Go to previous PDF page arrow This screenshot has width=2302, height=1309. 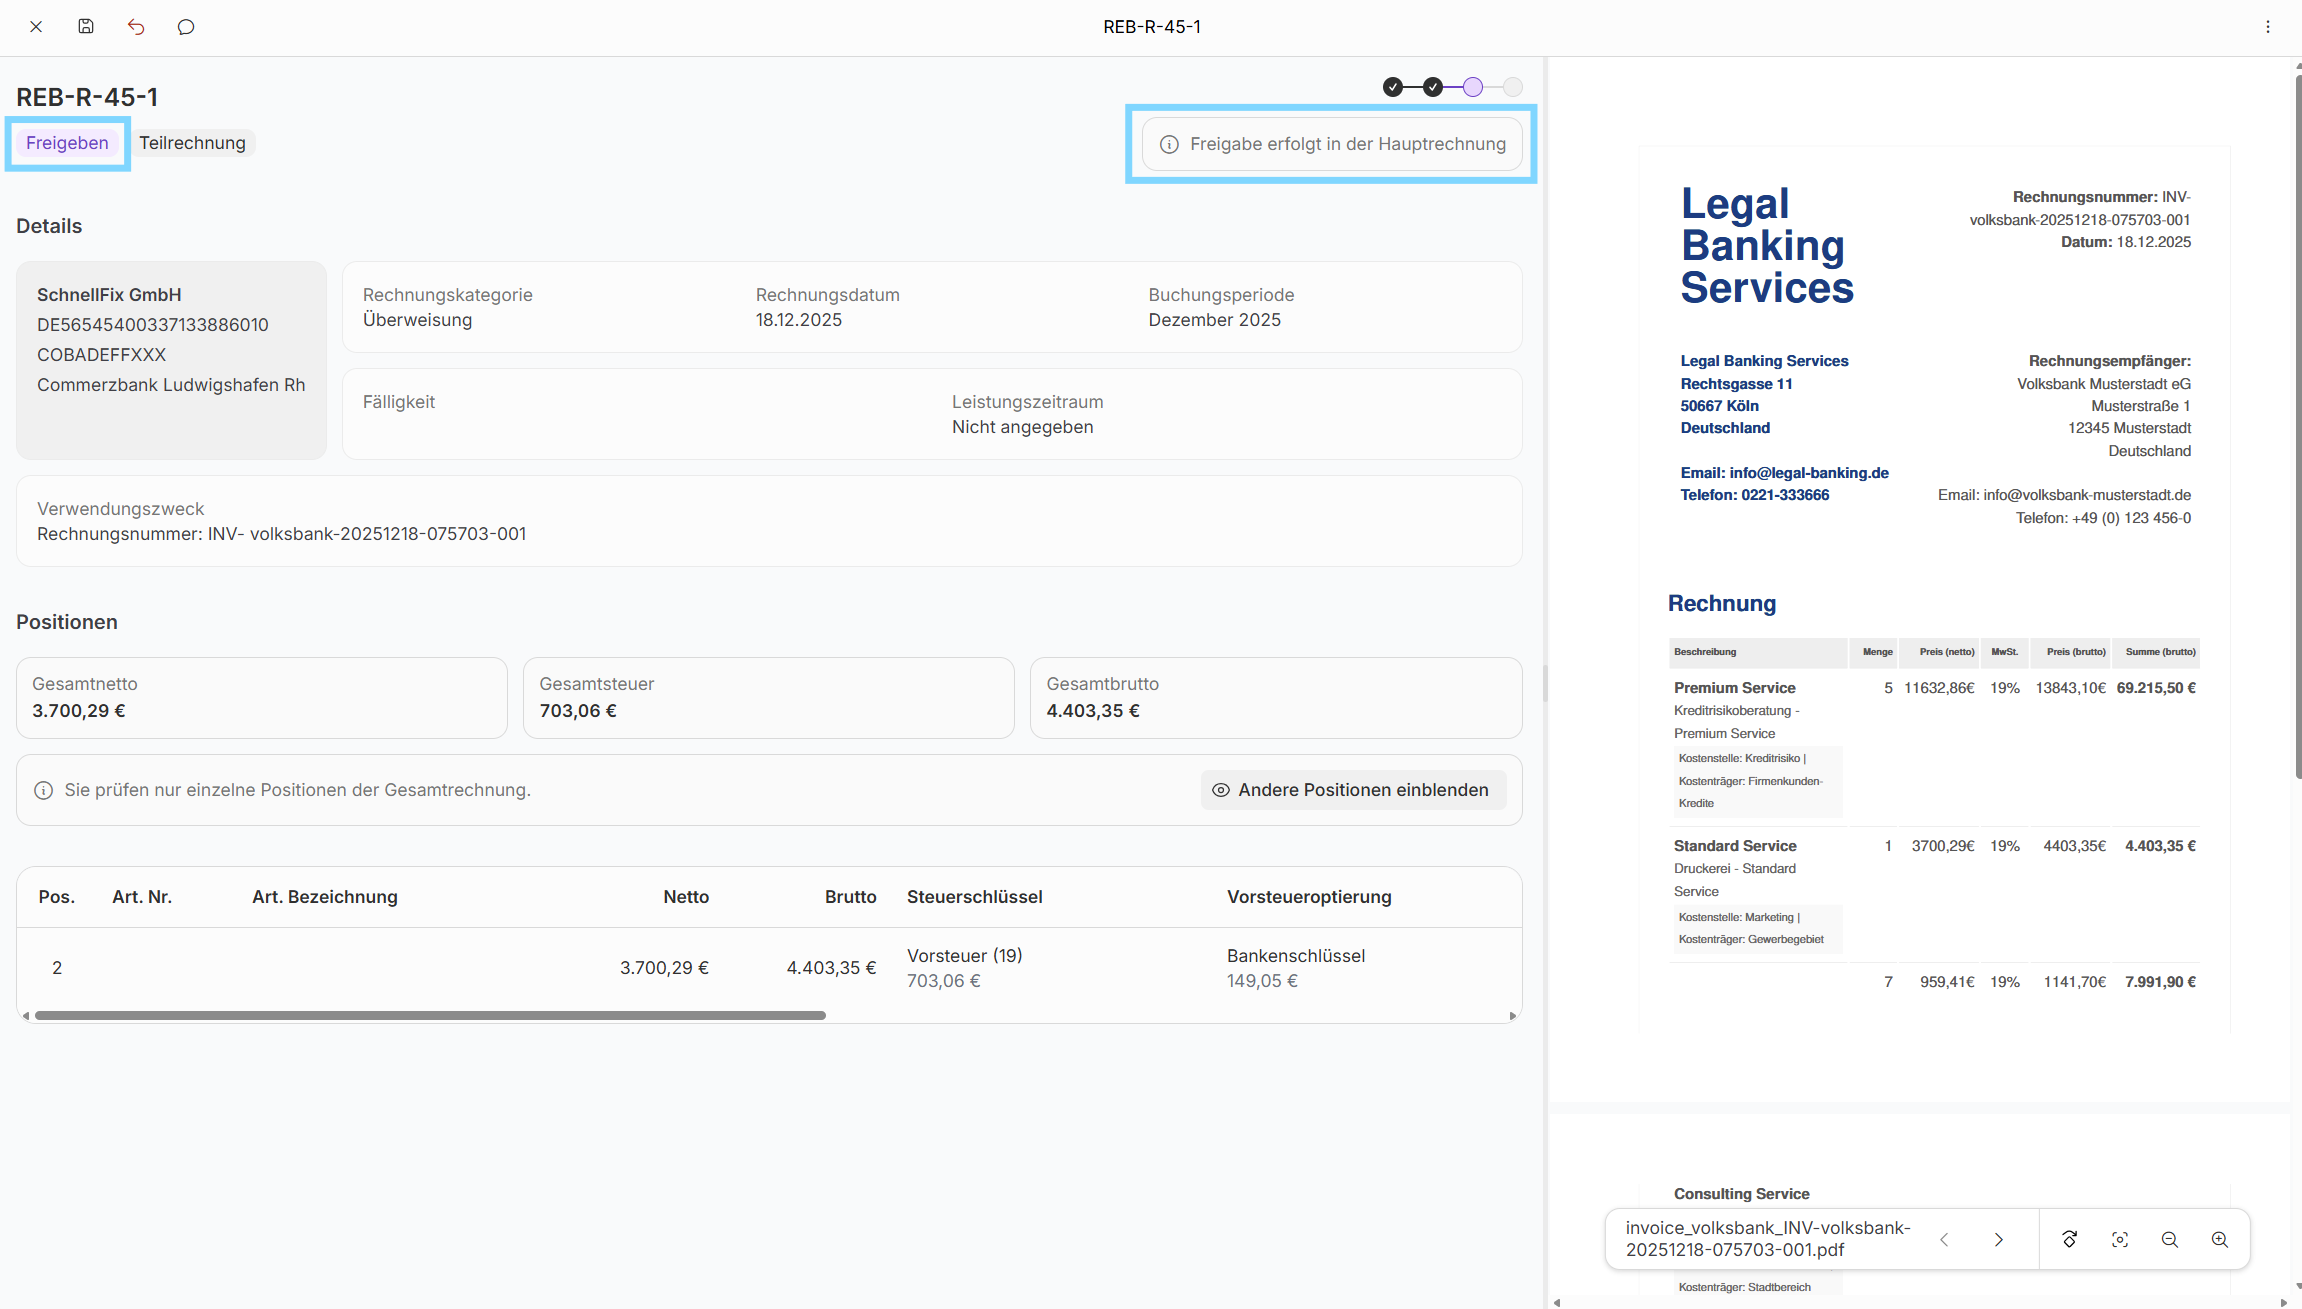[x=1944, y=1239]
